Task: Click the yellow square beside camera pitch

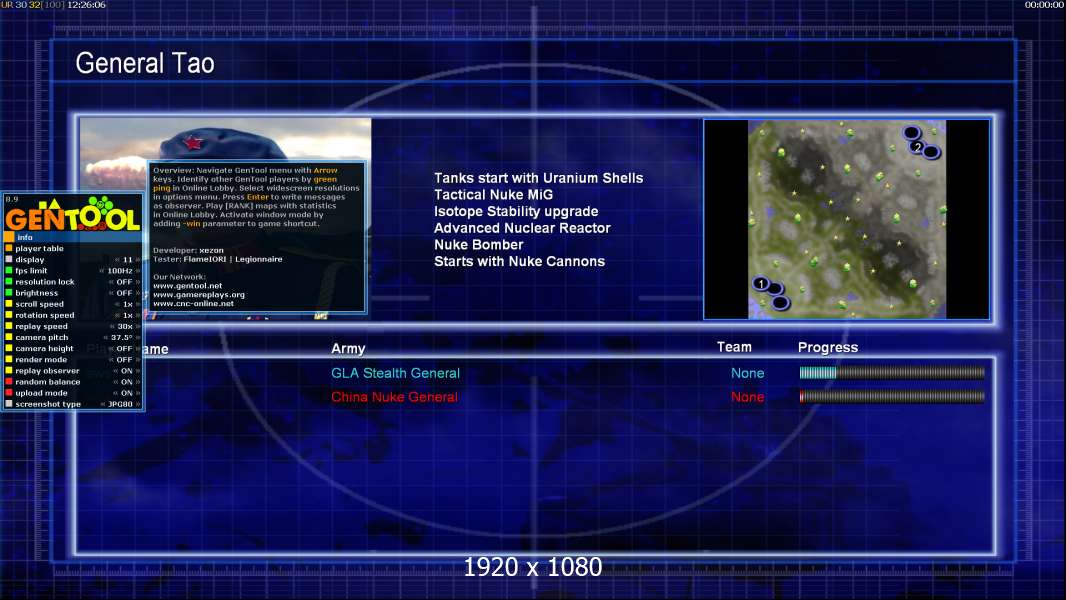Action: 9,337
